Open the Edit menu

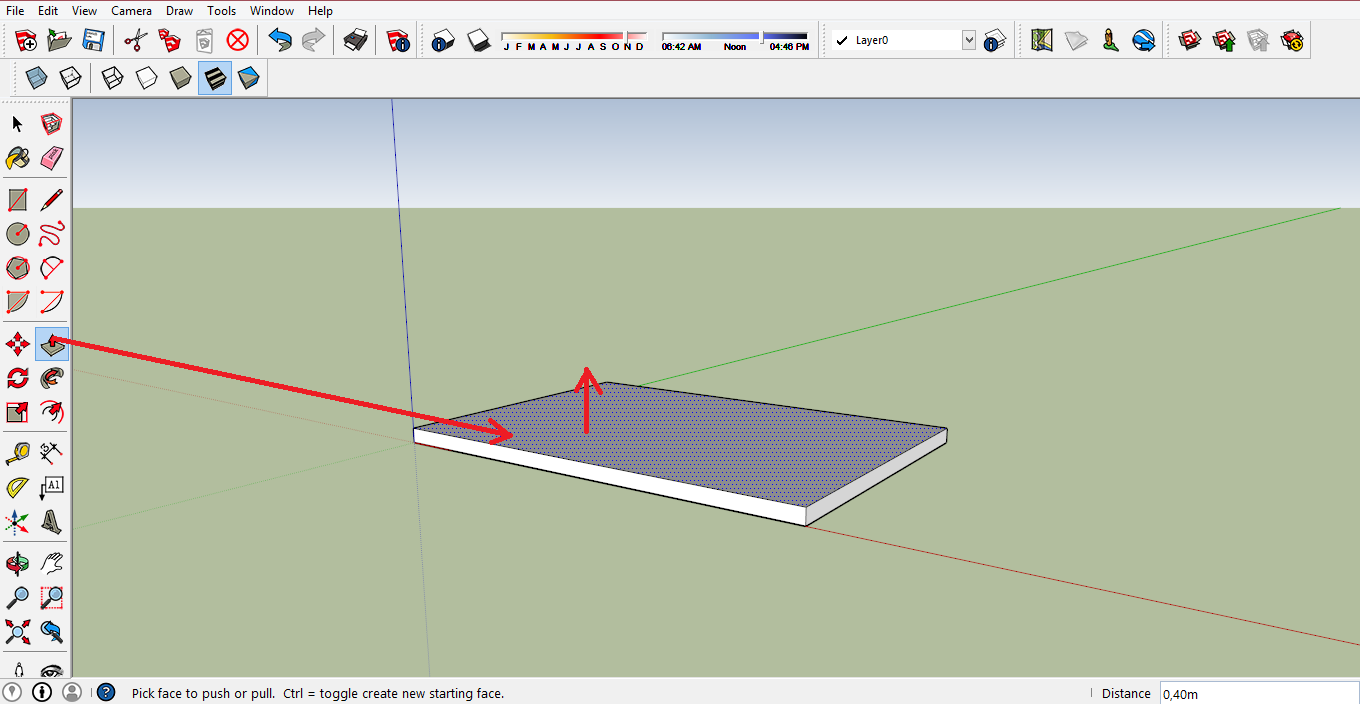click(x=48, y=10)
